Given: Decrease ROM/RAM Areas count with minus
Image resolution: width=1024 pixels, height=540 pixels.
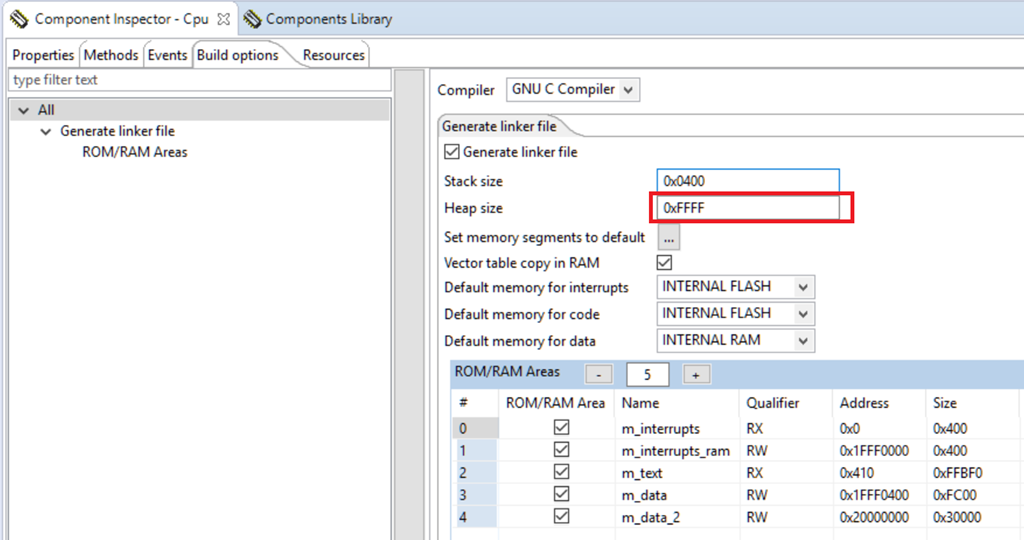Looking at the screenshot, I should (x=598, y=374).
